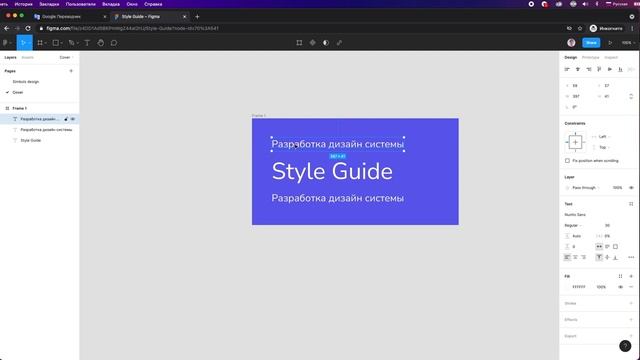The image size is (640, 360).
Task: Lock the selected text layer in the Layers list
Action: tap(66, 119)
